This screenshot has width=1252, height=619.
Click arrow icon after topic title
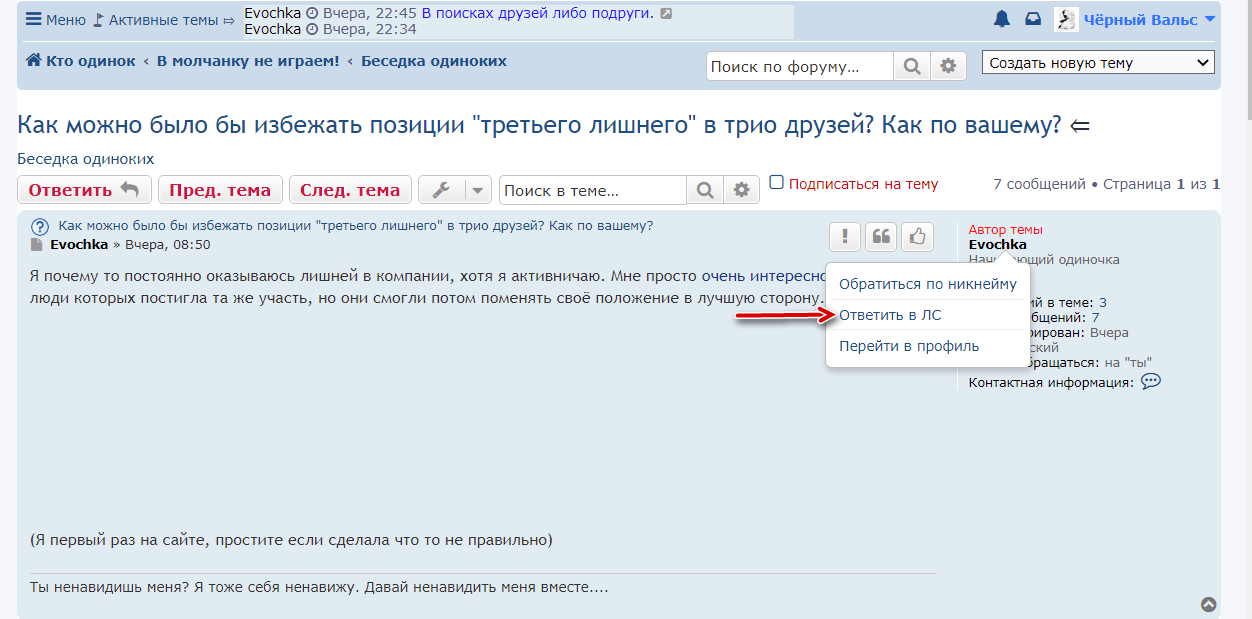[x=1080, y=126]
